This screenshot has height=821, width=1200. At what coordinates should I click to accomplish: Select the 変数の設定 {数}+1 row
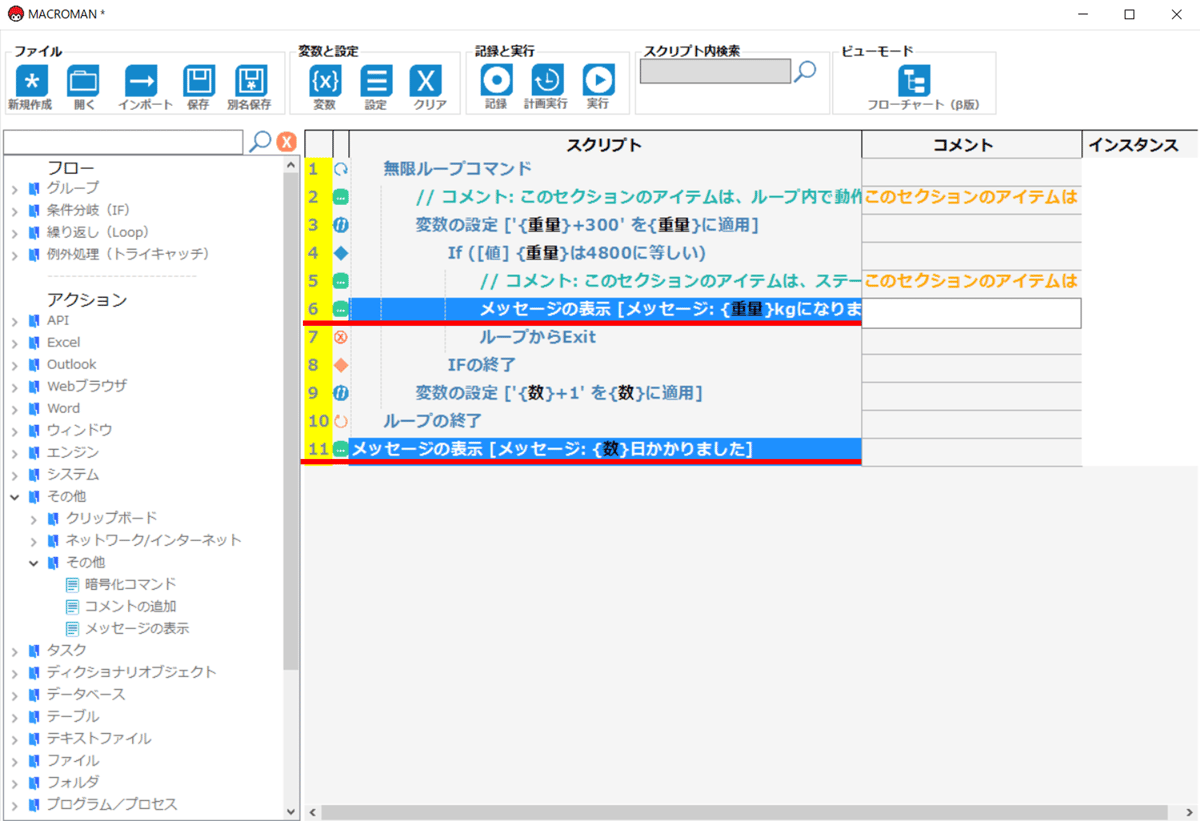coord(605,393)
